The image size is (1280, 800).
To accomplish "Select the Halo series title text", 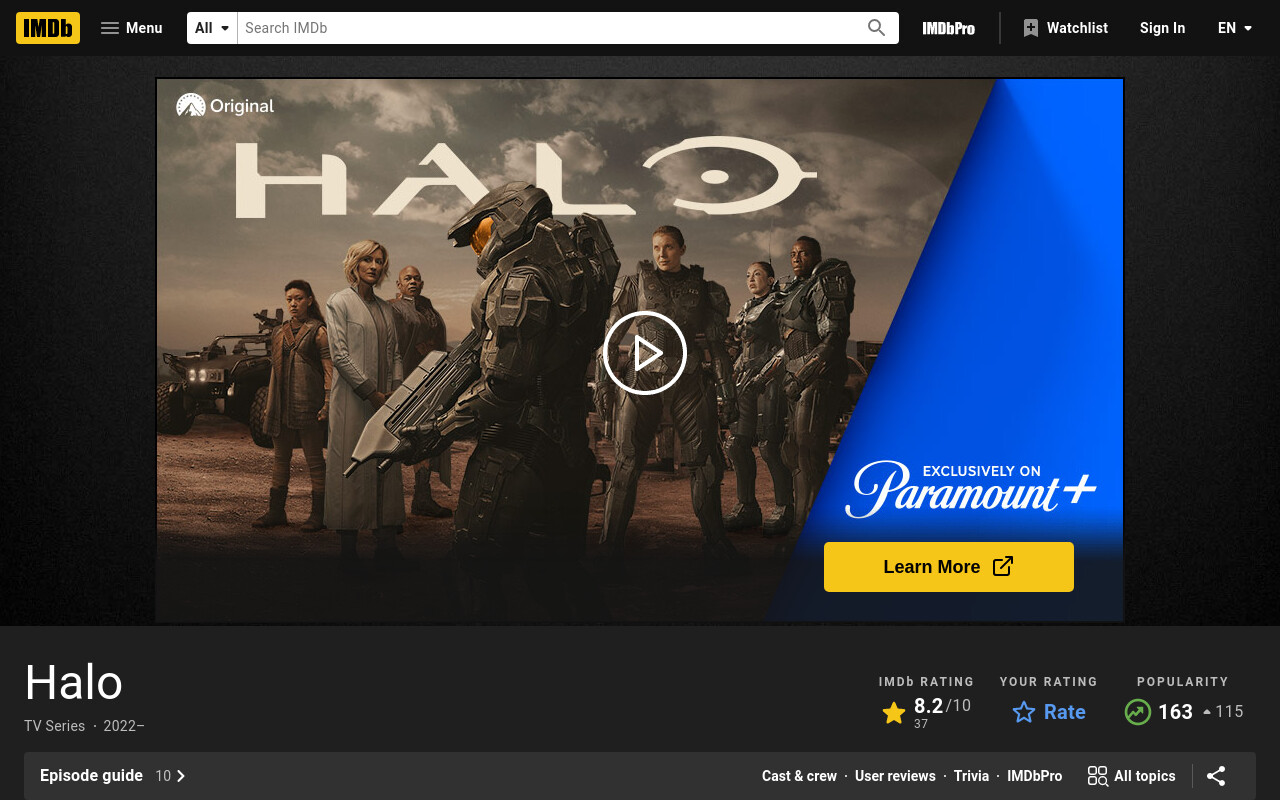I will 74,683.
